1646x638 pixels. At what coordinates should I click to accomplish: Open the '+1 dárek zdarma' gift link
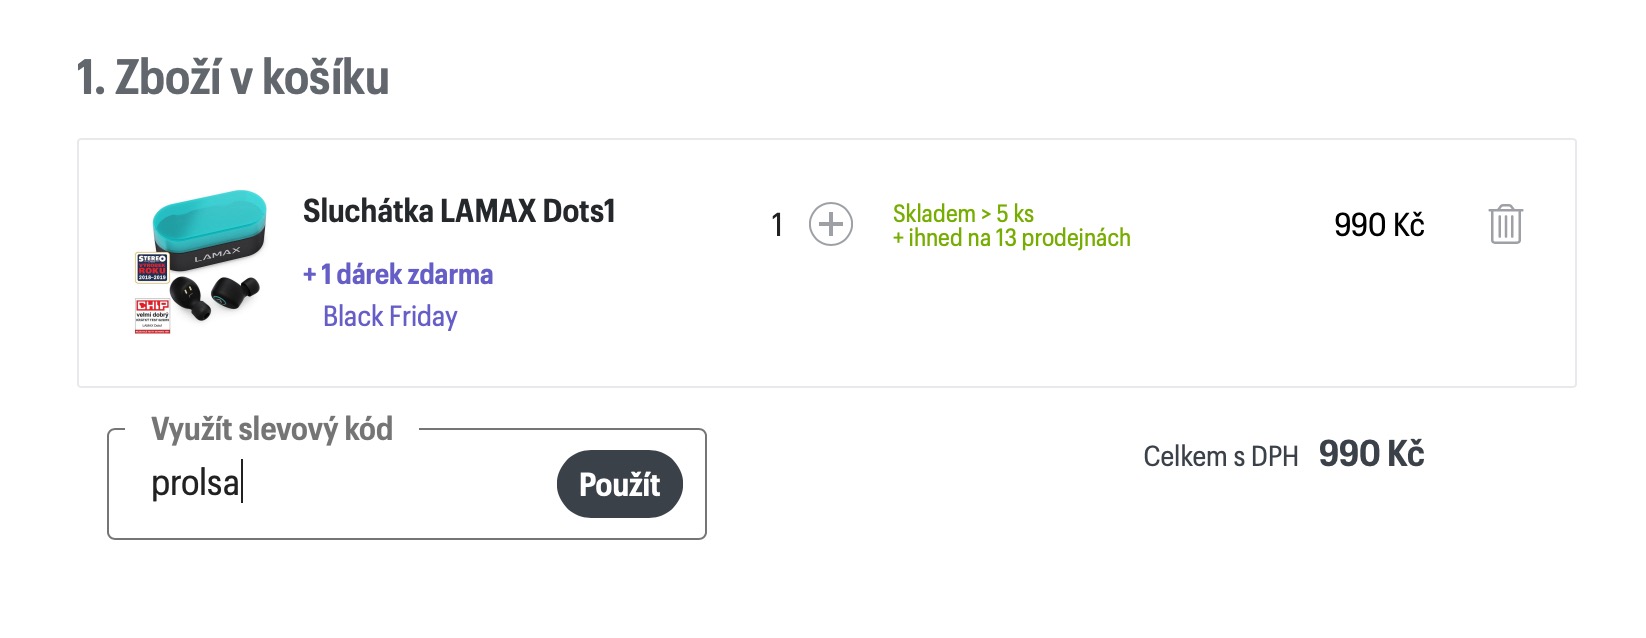click(x=398, y=274)
